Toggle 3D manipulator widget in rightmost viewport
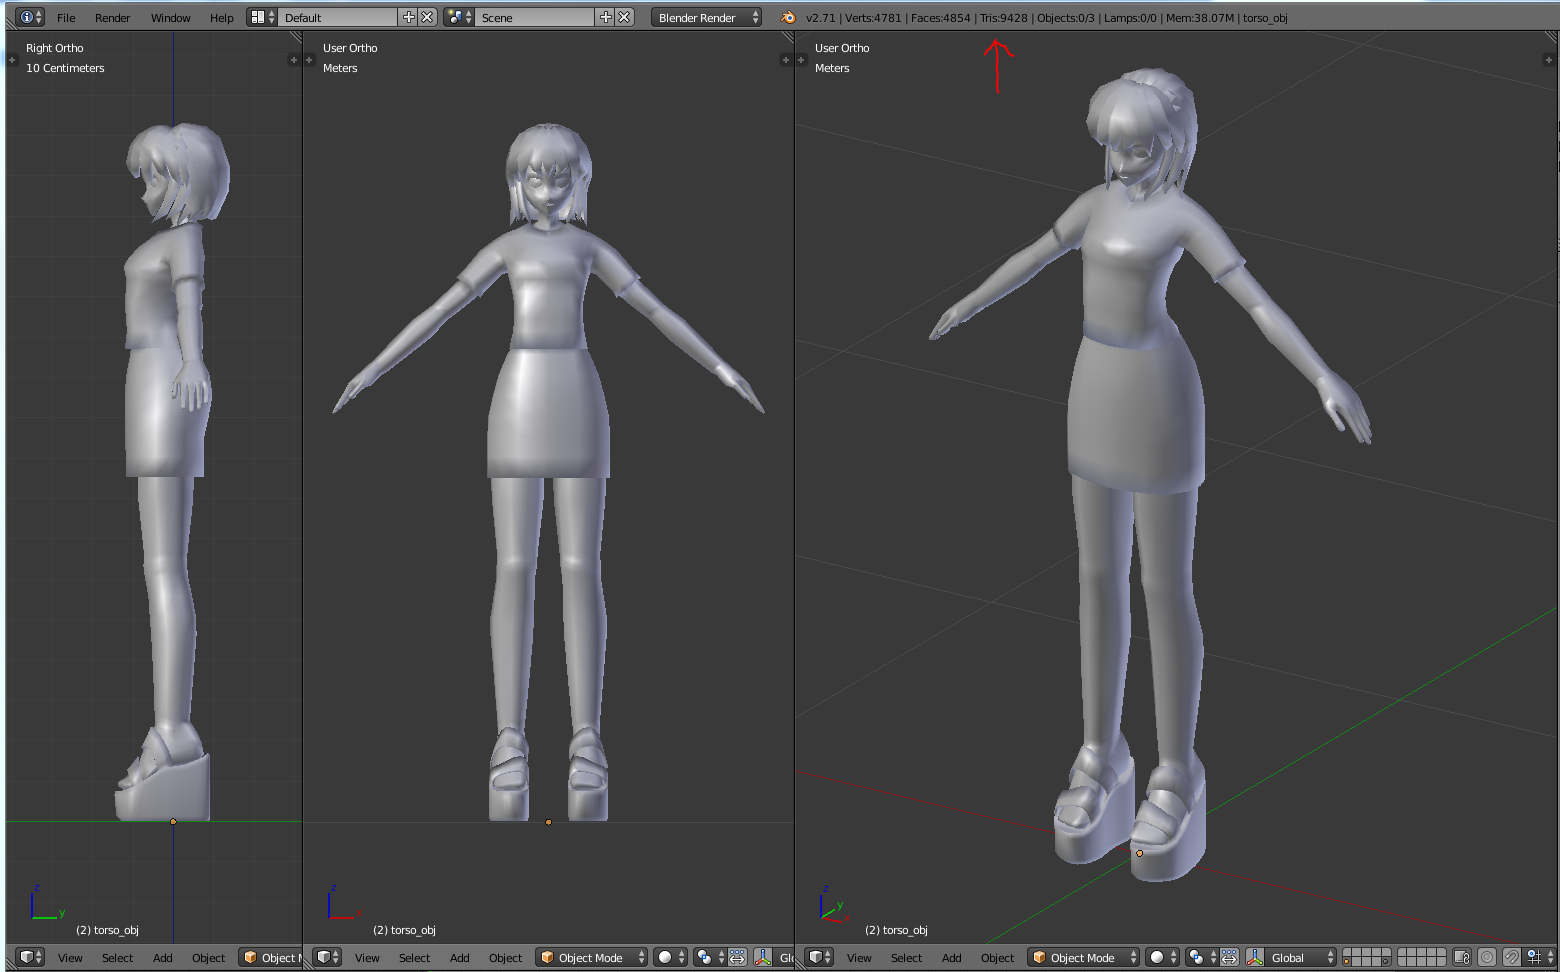This screenshot has height=972, width=1560. click(1255, 957)
